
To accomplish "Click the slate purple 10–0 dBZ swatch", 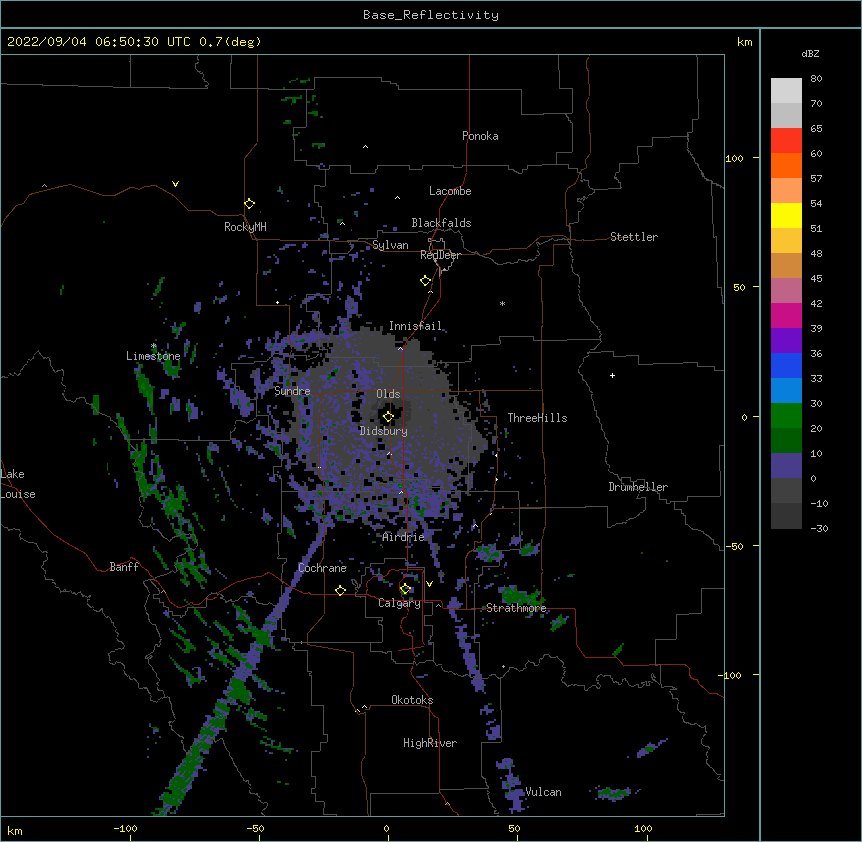I will click(x=786, y=466).
